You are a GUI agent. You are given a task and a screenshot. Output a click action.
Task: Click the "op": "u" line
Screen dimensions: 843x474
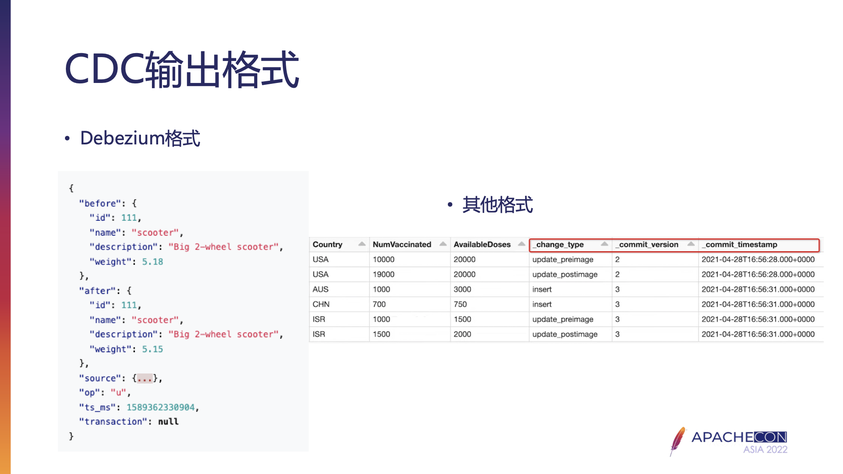click(105, 393)
